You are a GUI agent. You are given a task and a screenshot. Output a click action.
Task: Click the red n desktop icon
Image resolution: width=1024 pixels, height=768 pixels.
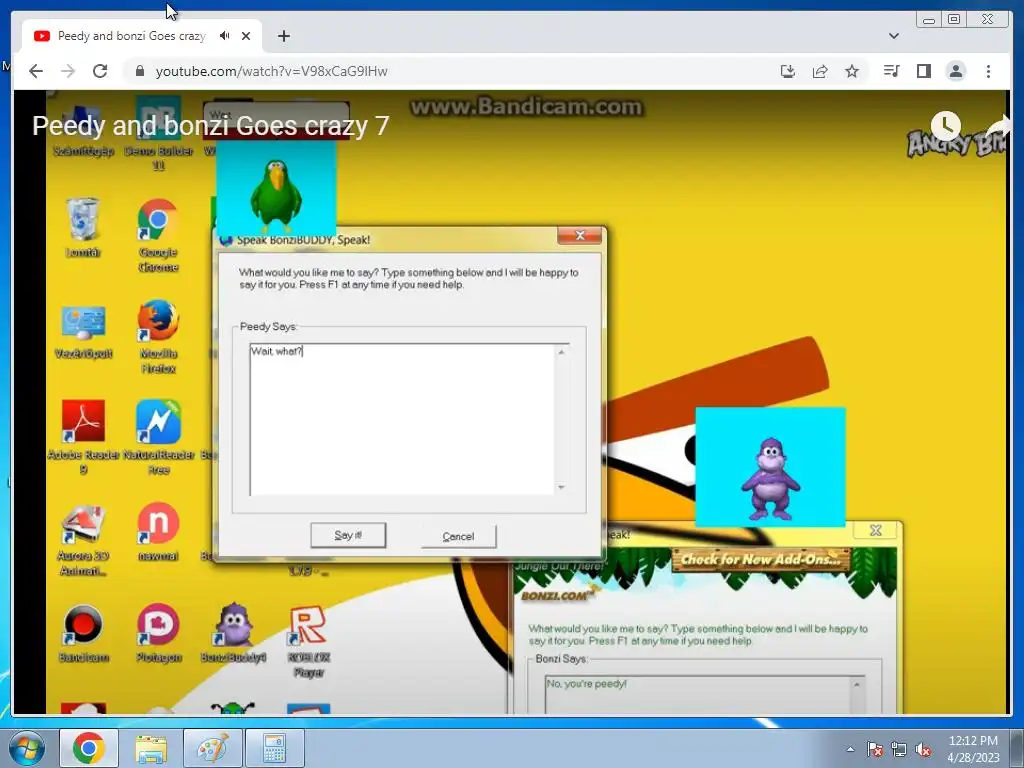[x=158, y=531]
